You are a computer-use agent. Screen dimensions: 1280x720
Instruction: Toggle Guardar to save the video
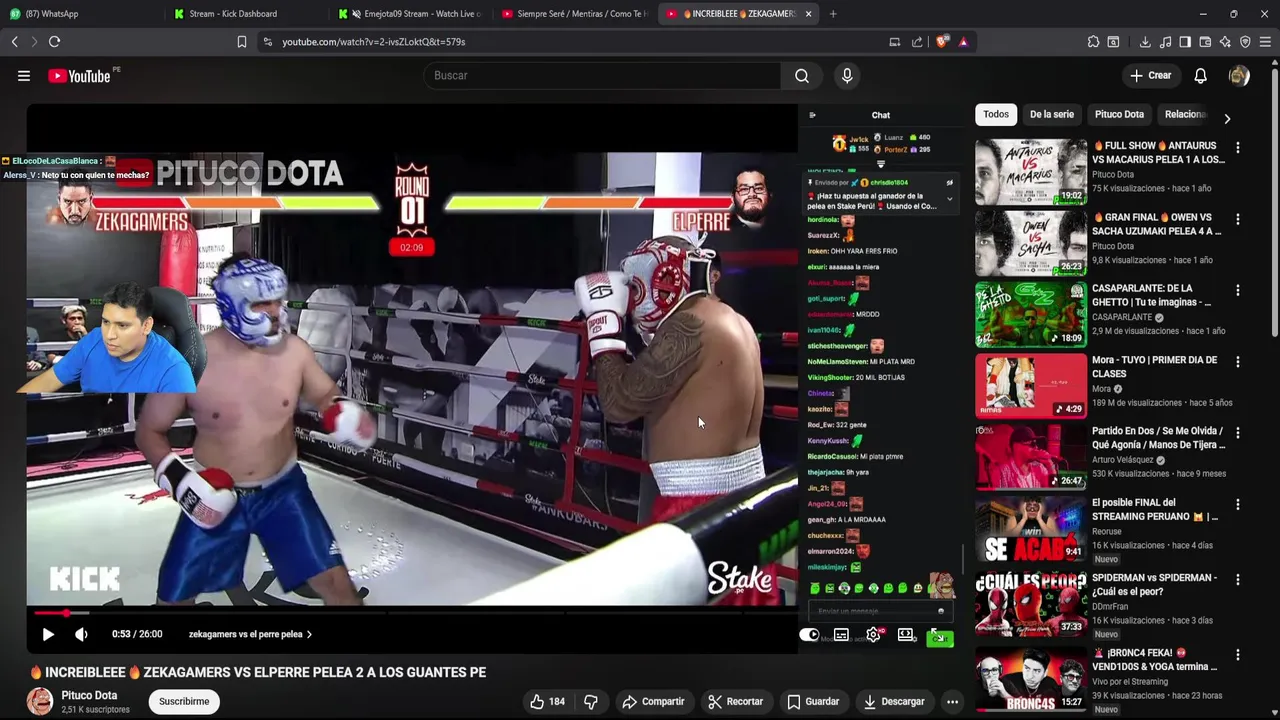(813, 702)
